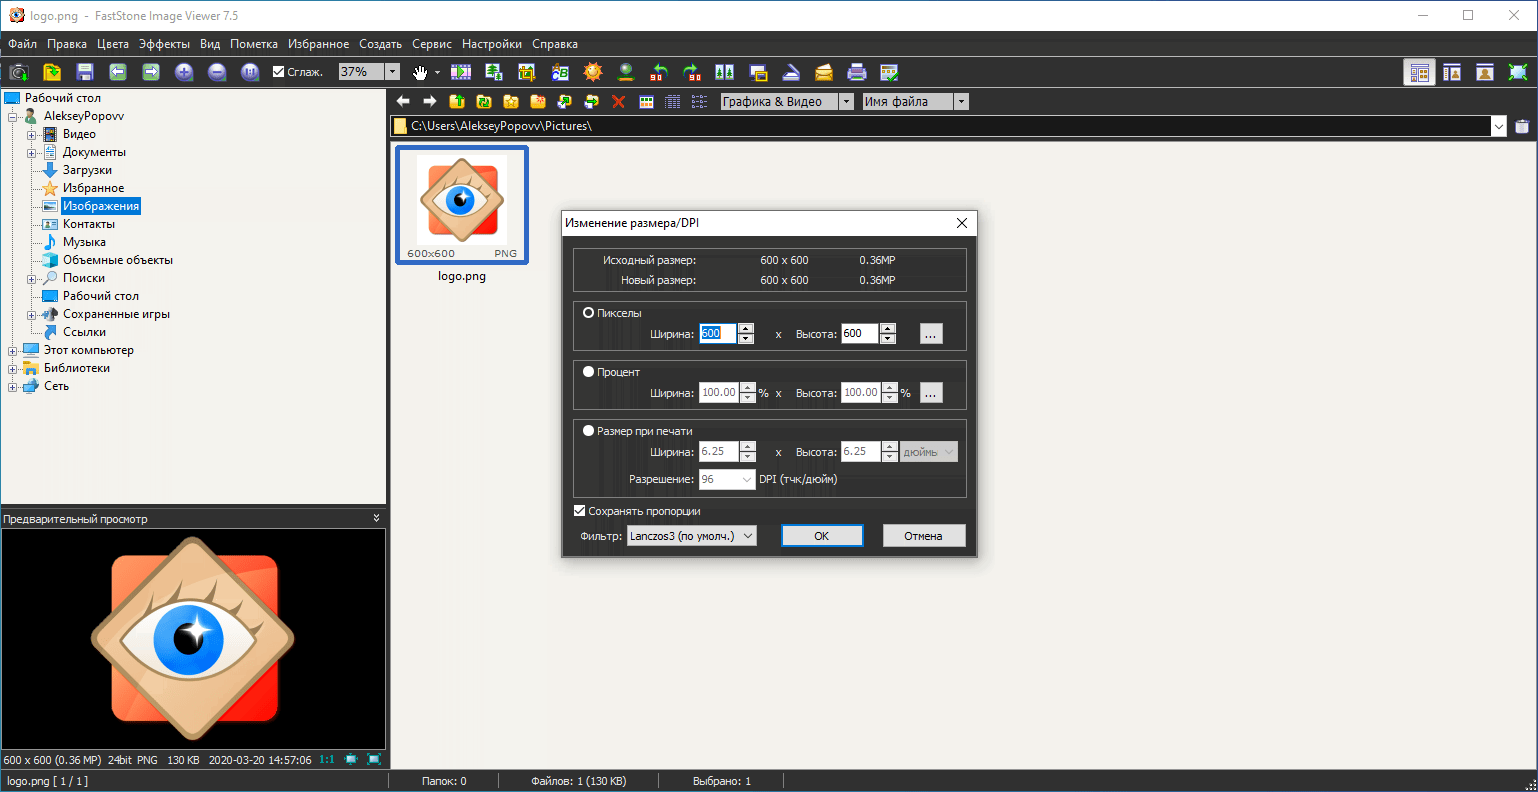Viewport: 1538px width, 792px height.
Task: Click the compare selected images icon
Action: (725, 72)
